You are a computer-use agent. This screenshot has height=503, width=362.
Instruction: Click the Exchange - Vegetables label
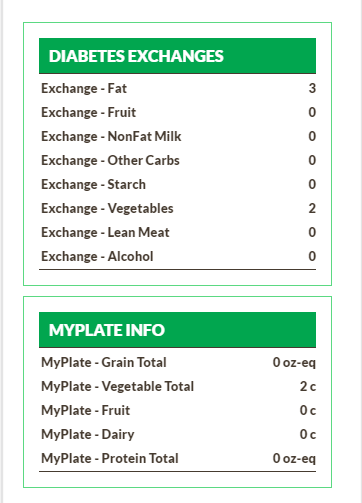pos(107,209)
